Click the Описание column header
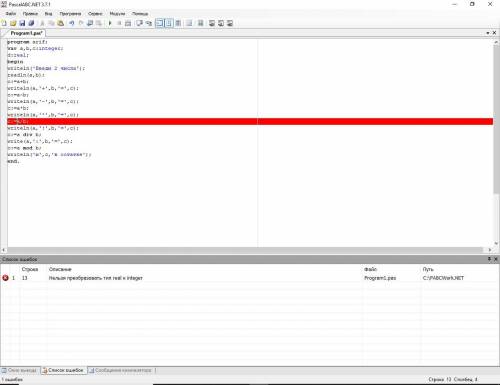Viewport: 500px width, 385px height. click(x=60, y=269)
